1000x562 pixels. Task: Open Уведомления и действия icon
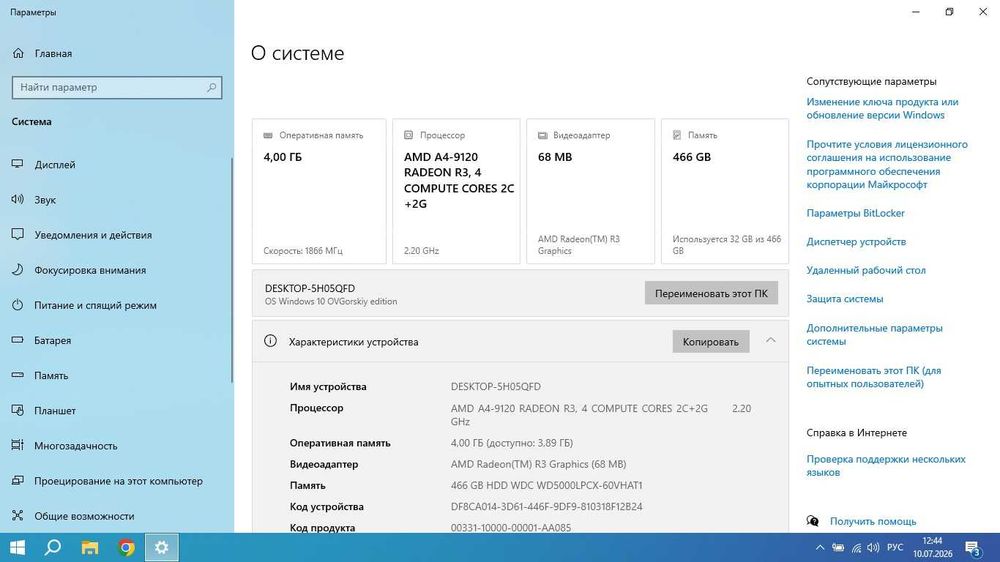coord(18,235)
